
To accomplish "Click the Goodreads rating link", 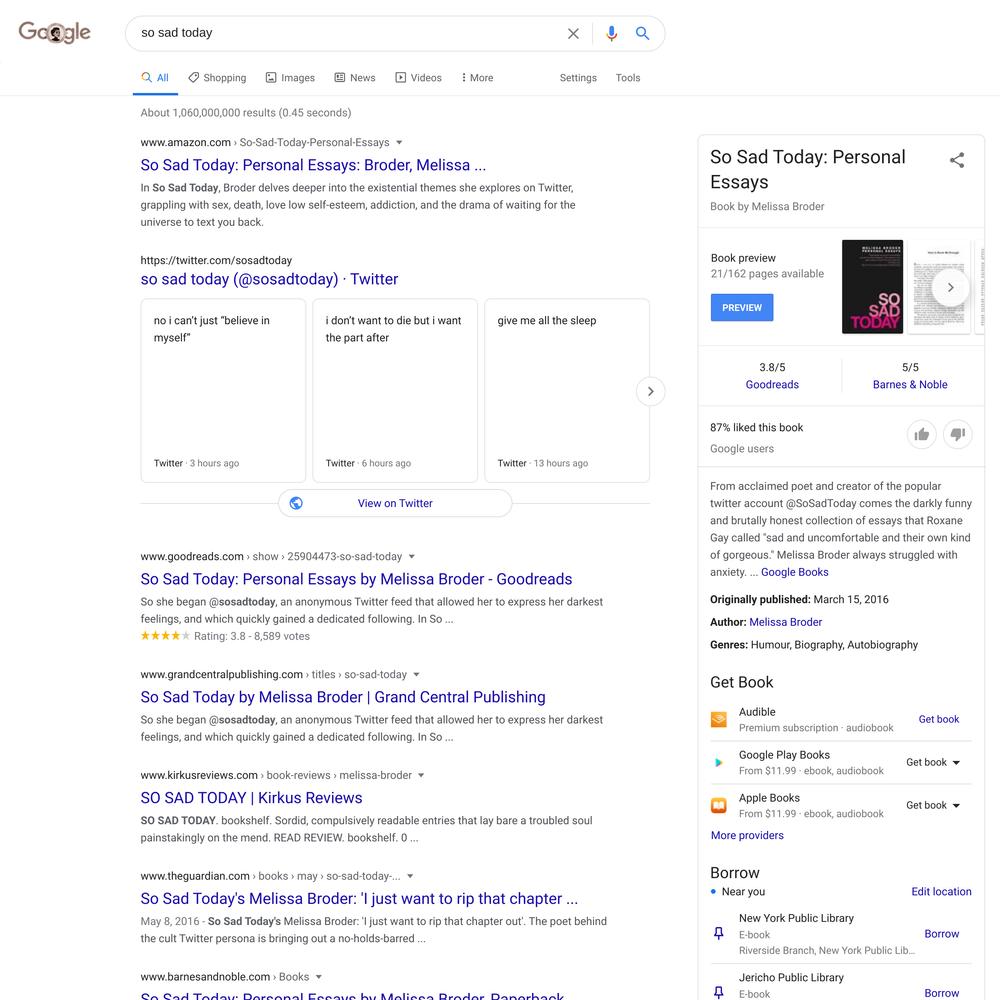I will [x=772, y=385].
